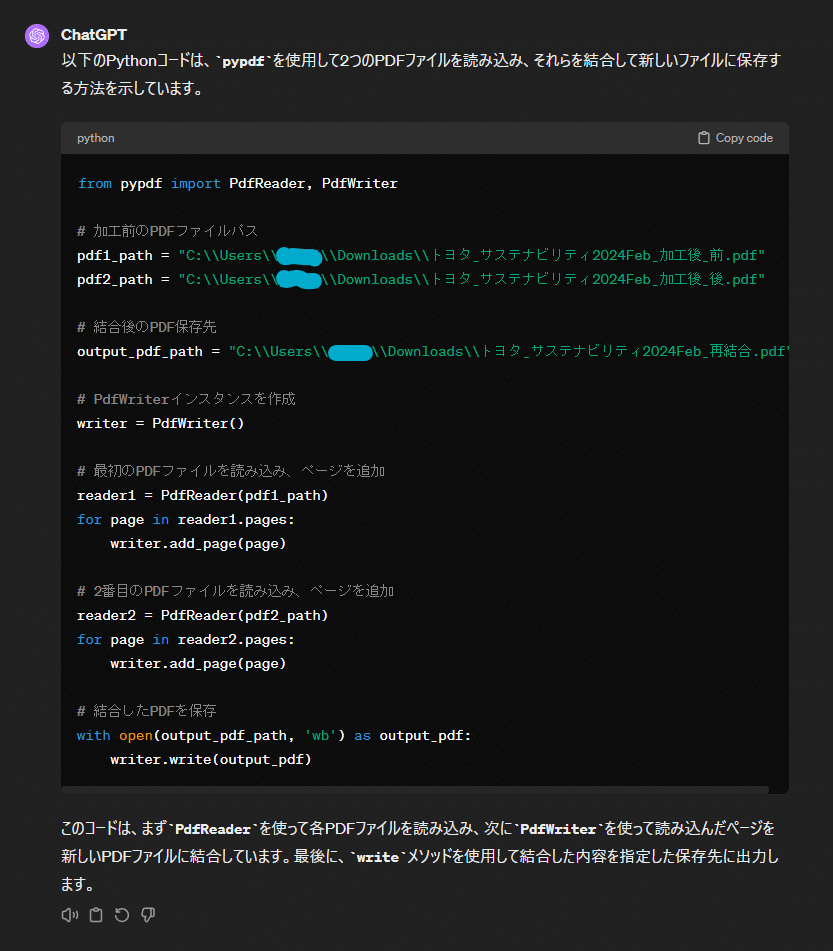The width and height of the screenshot is (833, 951).
Task: Click the line 'writer.write(output_pdf)'
Action: coord(211,759)
